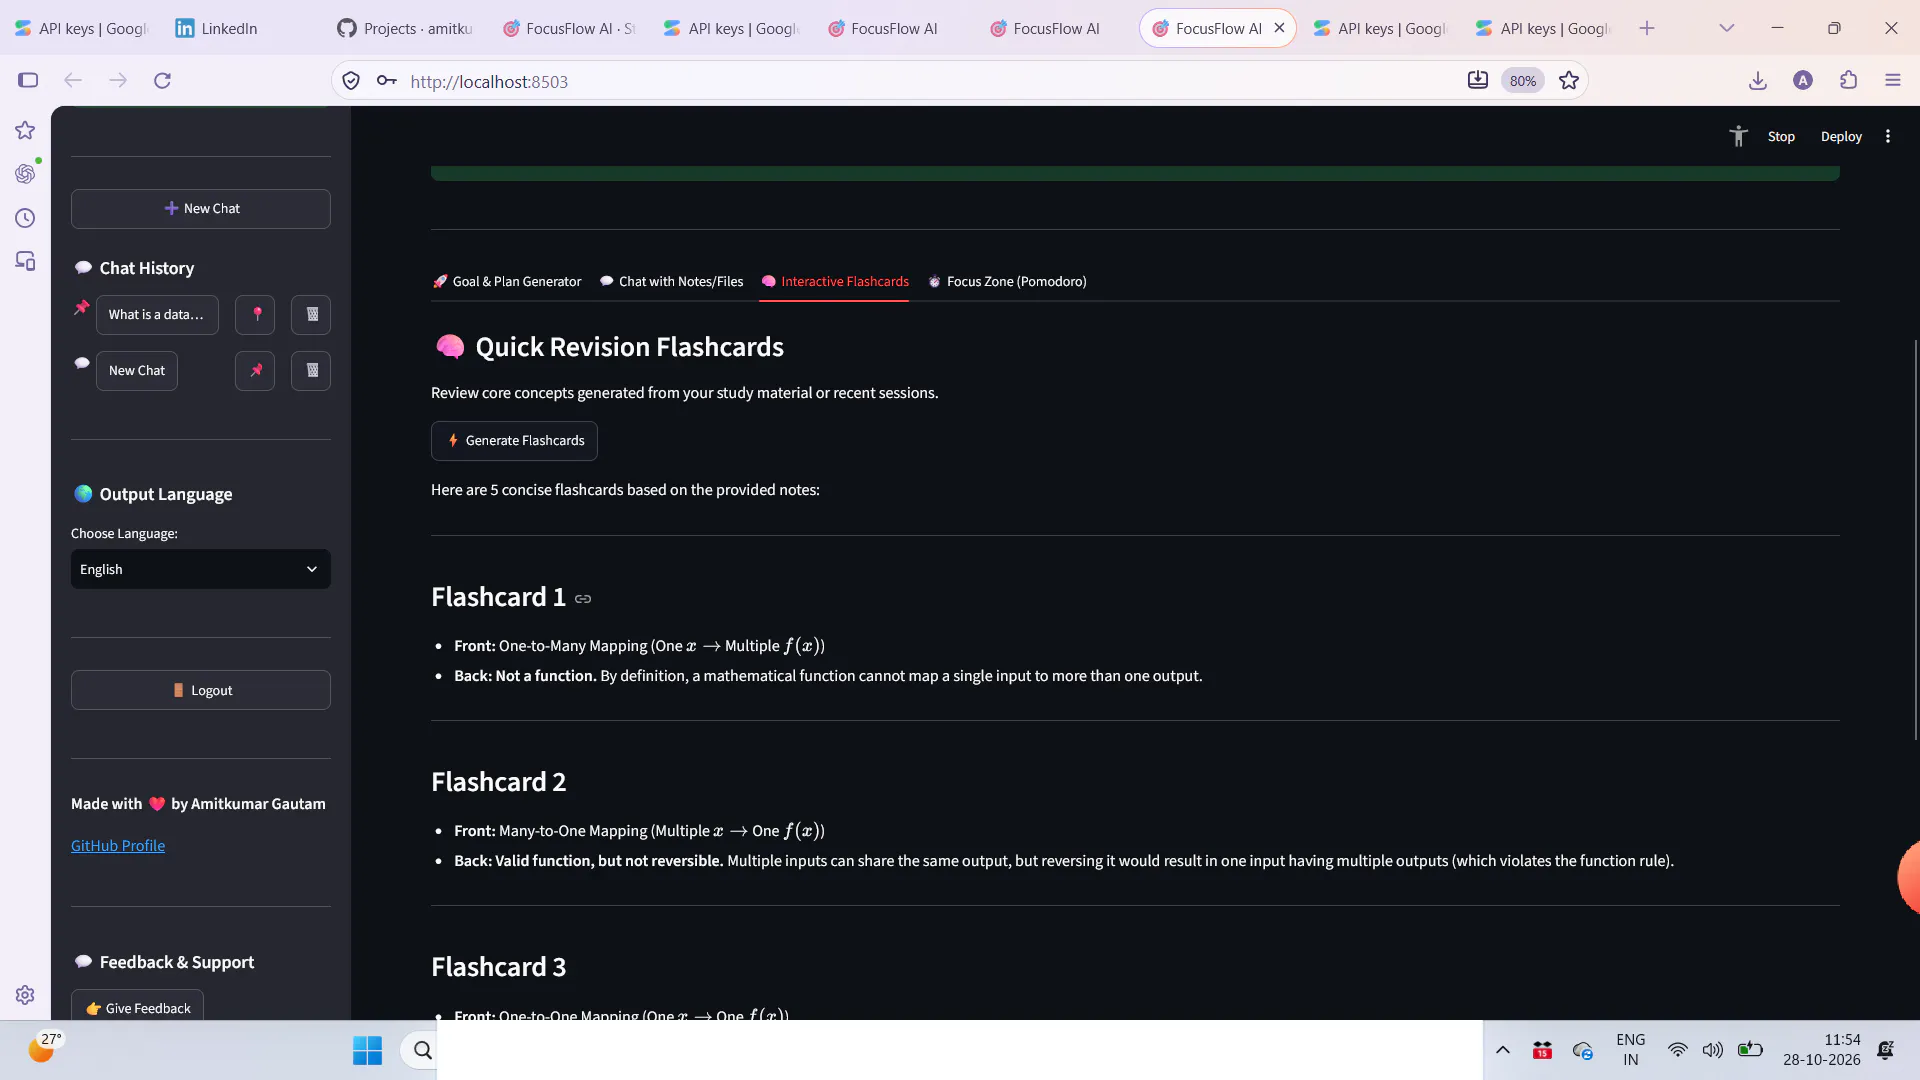This screenshot has width=1920, height=1080.
Task: Switch to Chat with Notes/Files tab
Action: (x=671, y=281)
